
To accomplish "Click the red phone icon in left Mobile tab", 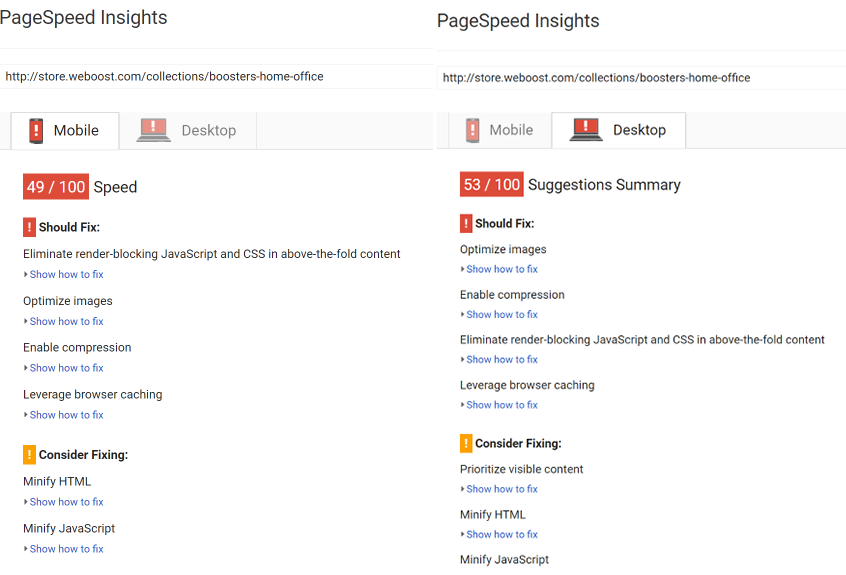I will click(36, 131).
